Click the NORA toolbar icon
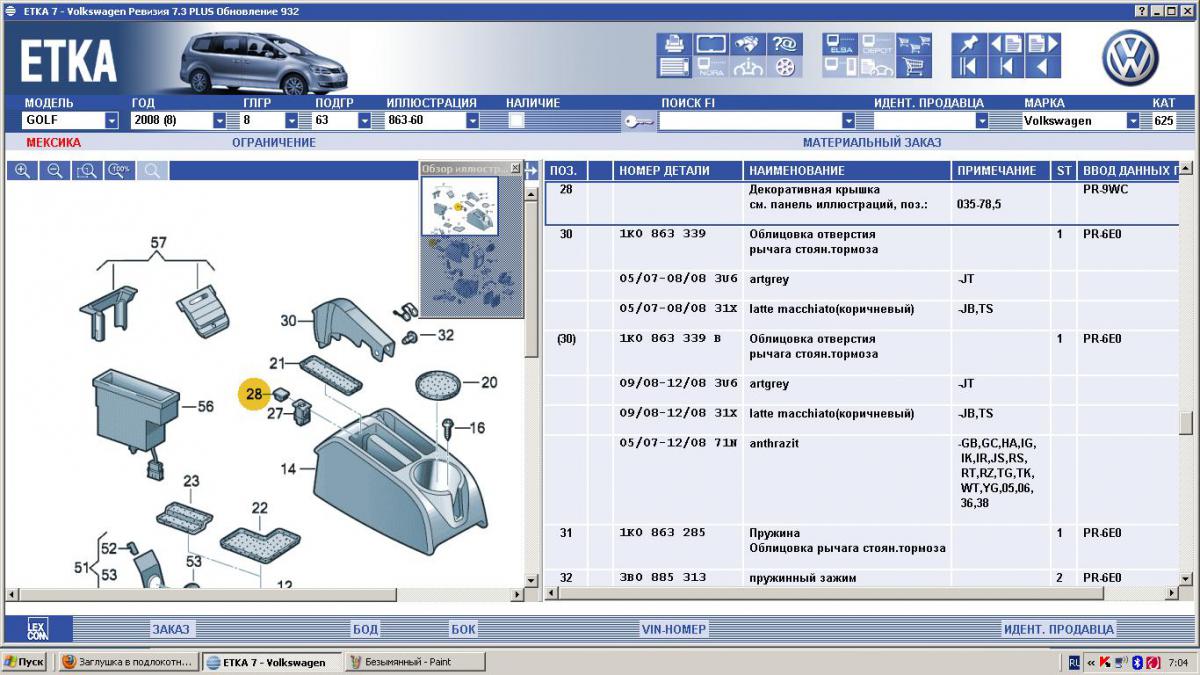The width and height of the screenshot is (1200, 675). click(x=711, y=67)
